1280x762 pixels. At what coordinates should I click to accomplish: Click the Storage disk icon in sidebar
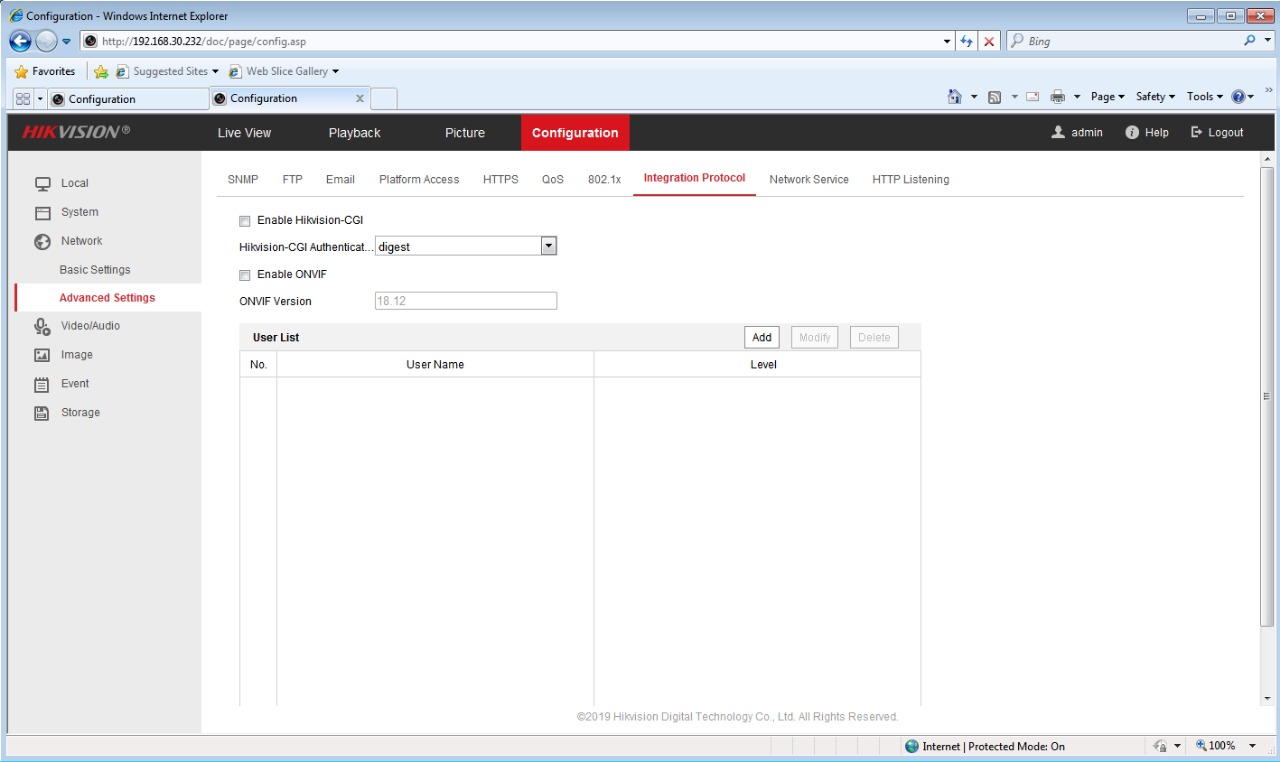(42, 413)
